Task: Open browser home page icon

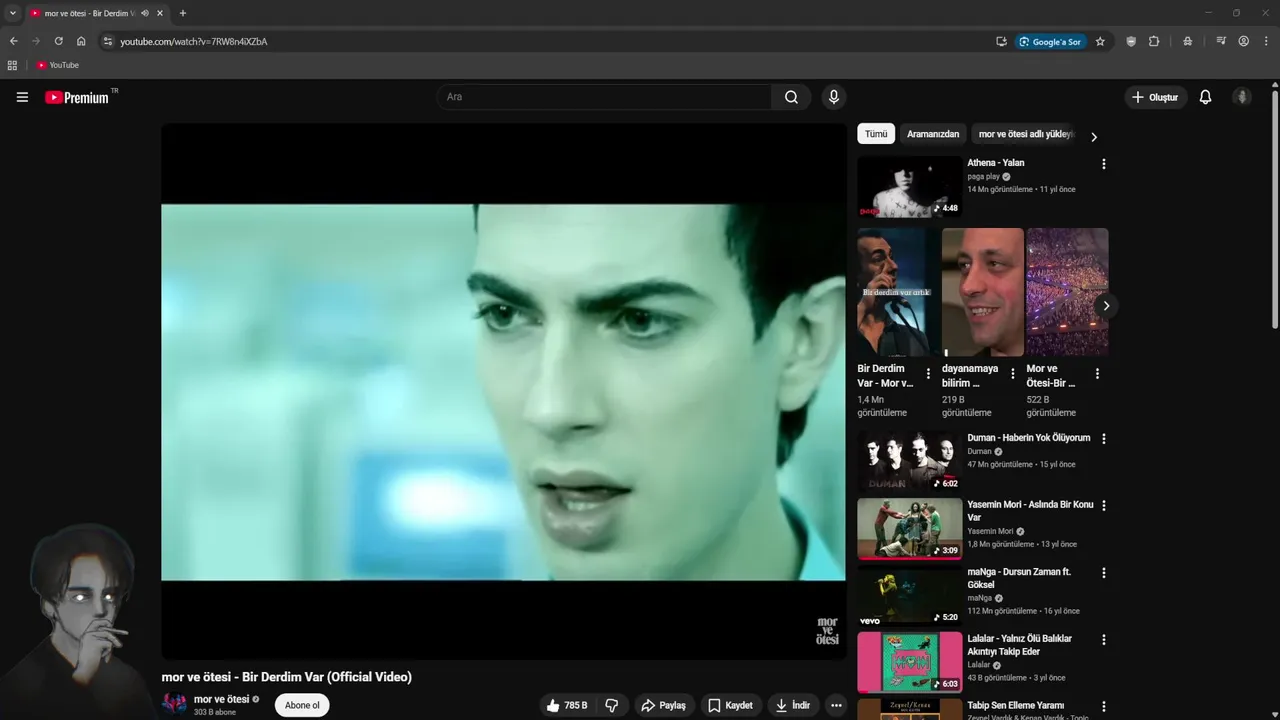Action: pos(81,41)
